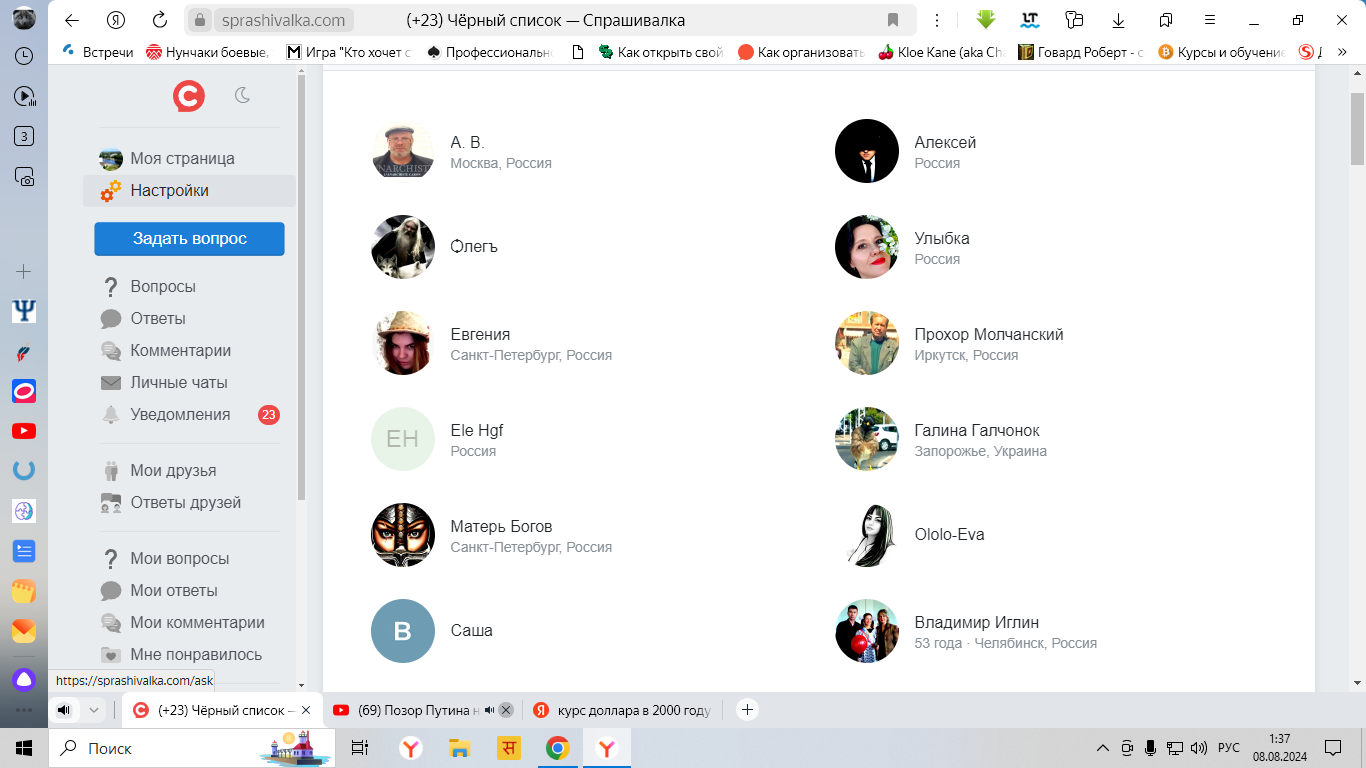Open Прохор Молчанский profile link

[989, 334]
